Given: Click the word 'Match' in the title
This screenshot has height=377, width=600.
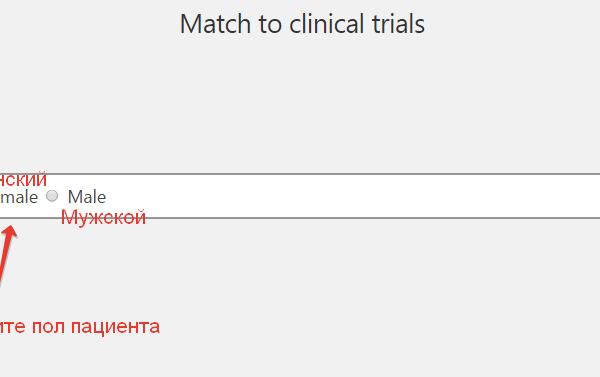Looking at the screenshot, I should click(215, 24).
